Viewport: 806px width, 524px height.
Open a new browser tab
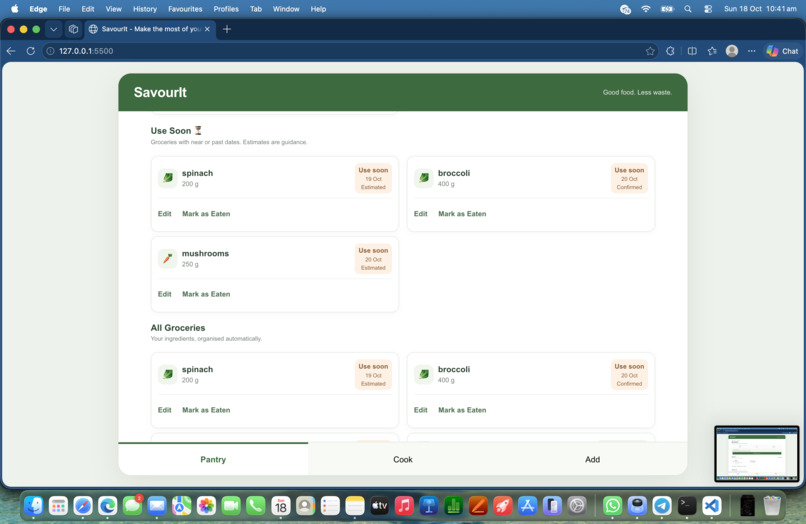point(227,29)
